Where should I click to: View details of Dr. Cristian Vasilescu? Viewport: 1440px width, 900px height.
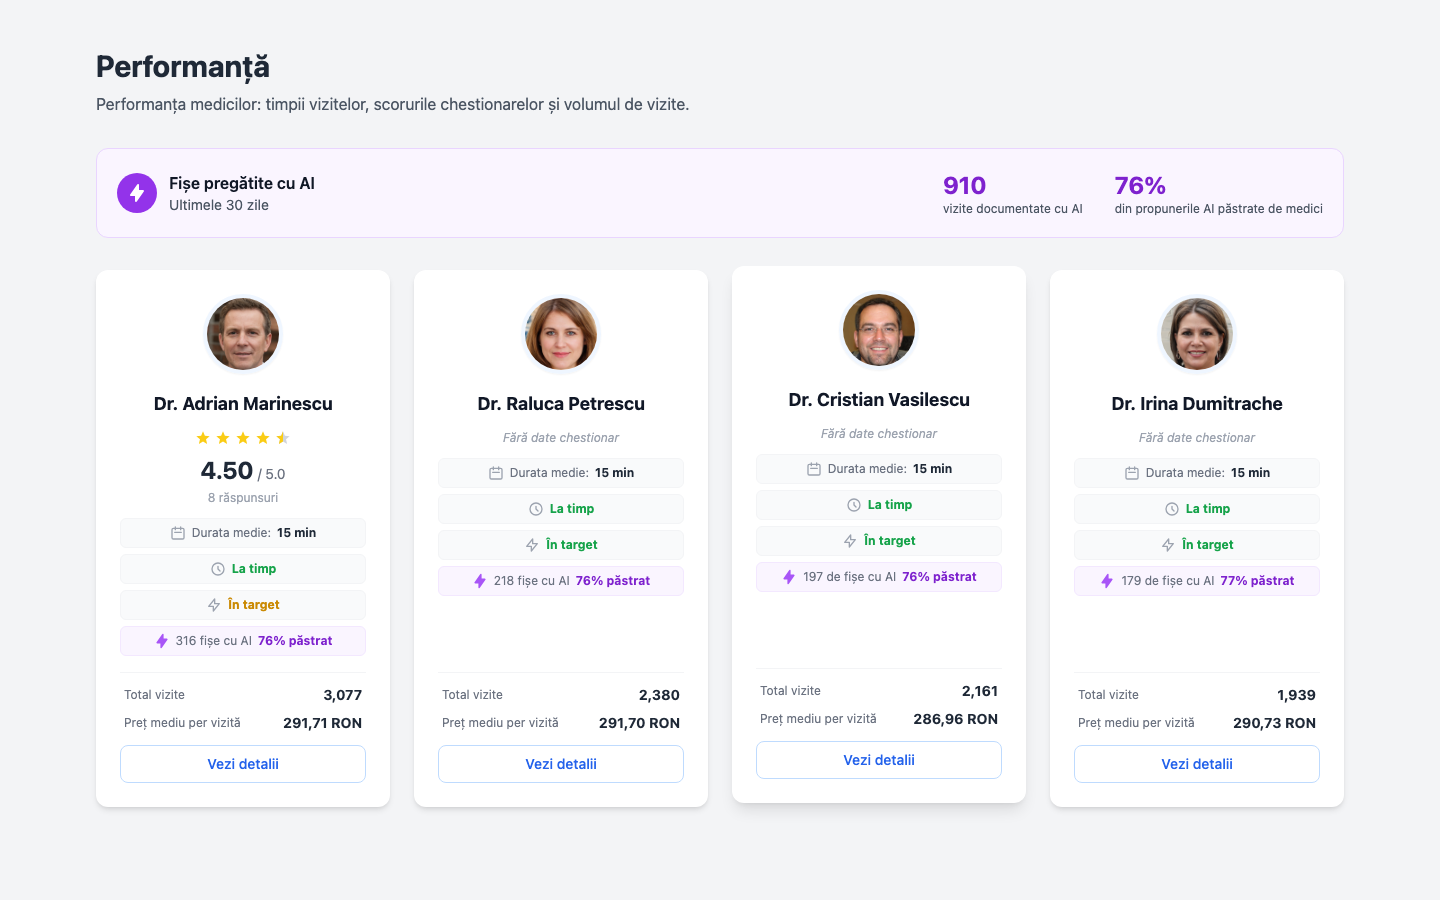(x=879, y=760)
